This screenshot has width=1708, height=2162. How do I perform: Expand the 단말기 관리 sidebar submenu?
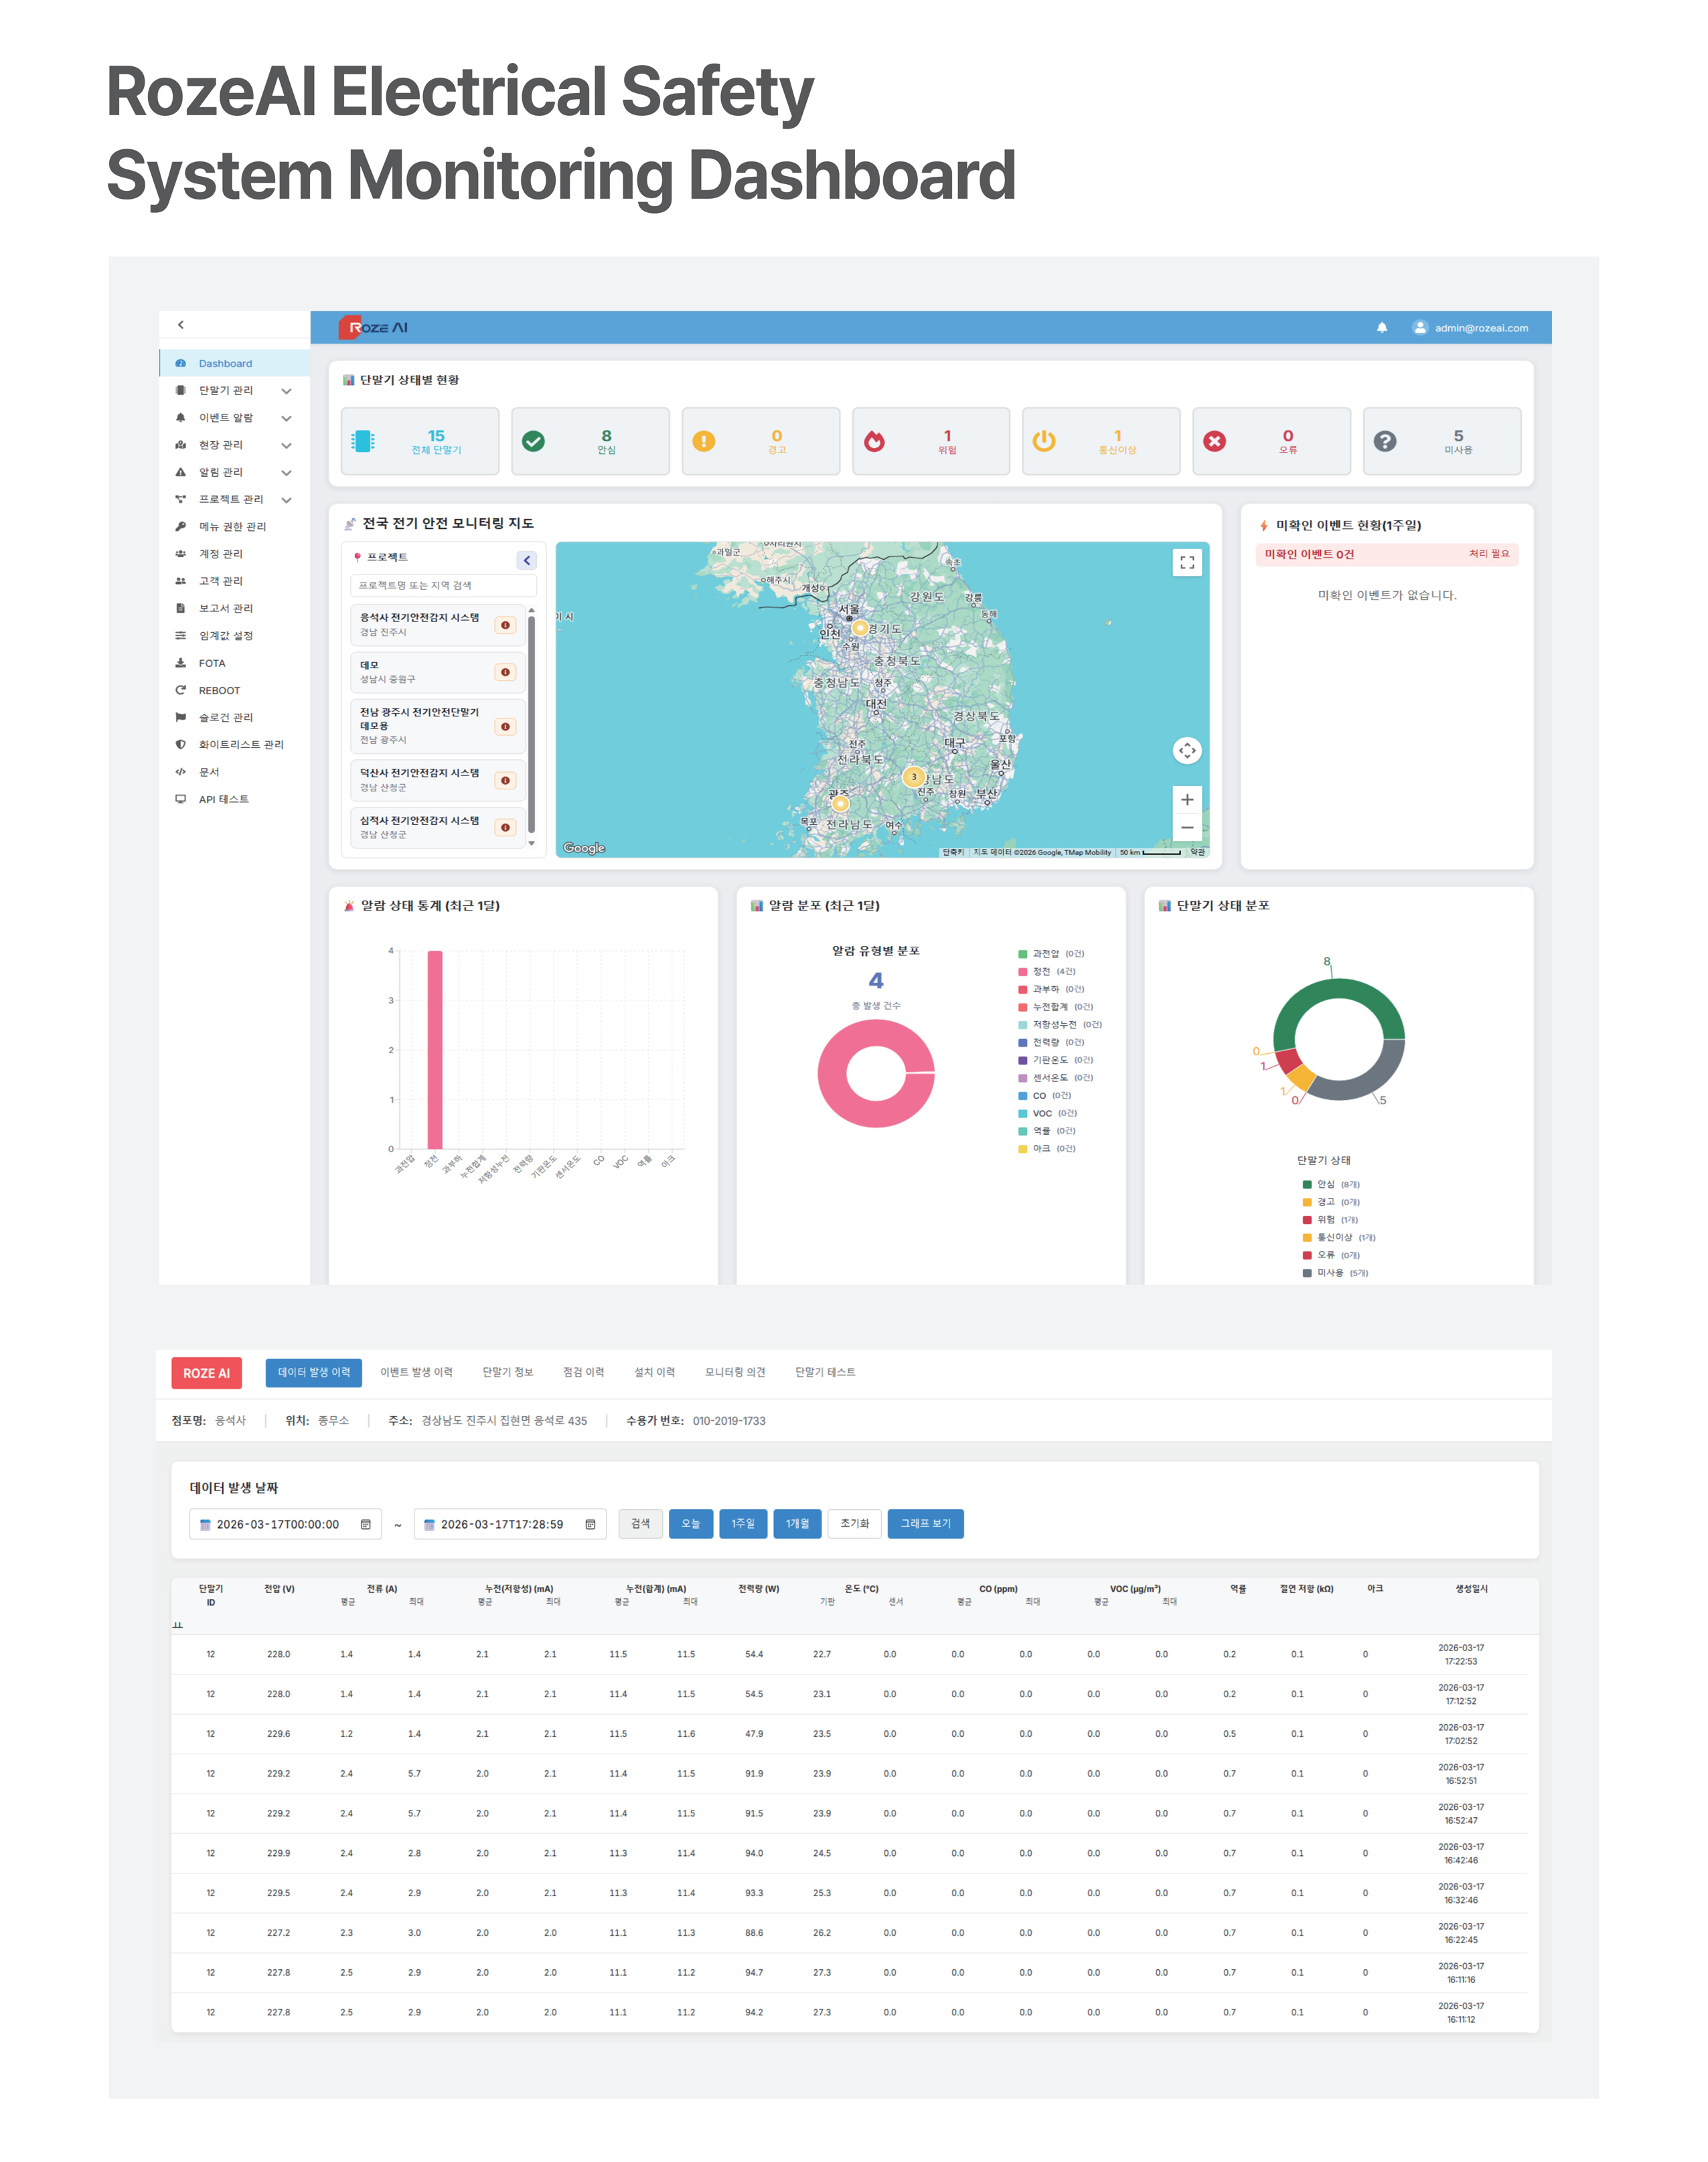(x=286, y=391)
